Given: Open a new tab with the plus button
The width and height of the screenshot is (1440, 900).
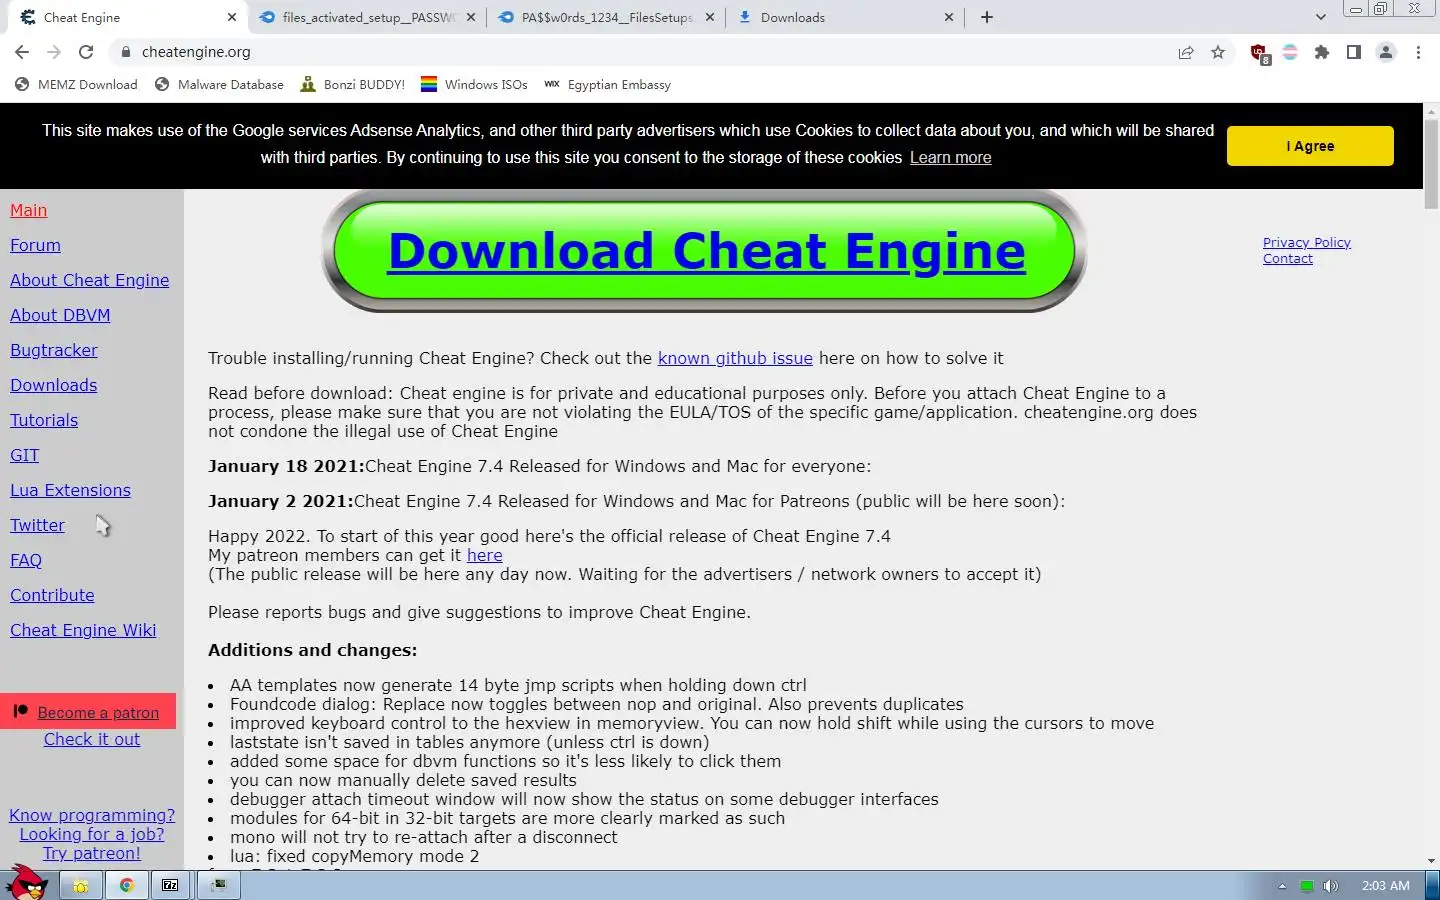Looking at the screenshot, I should (987, 17).
